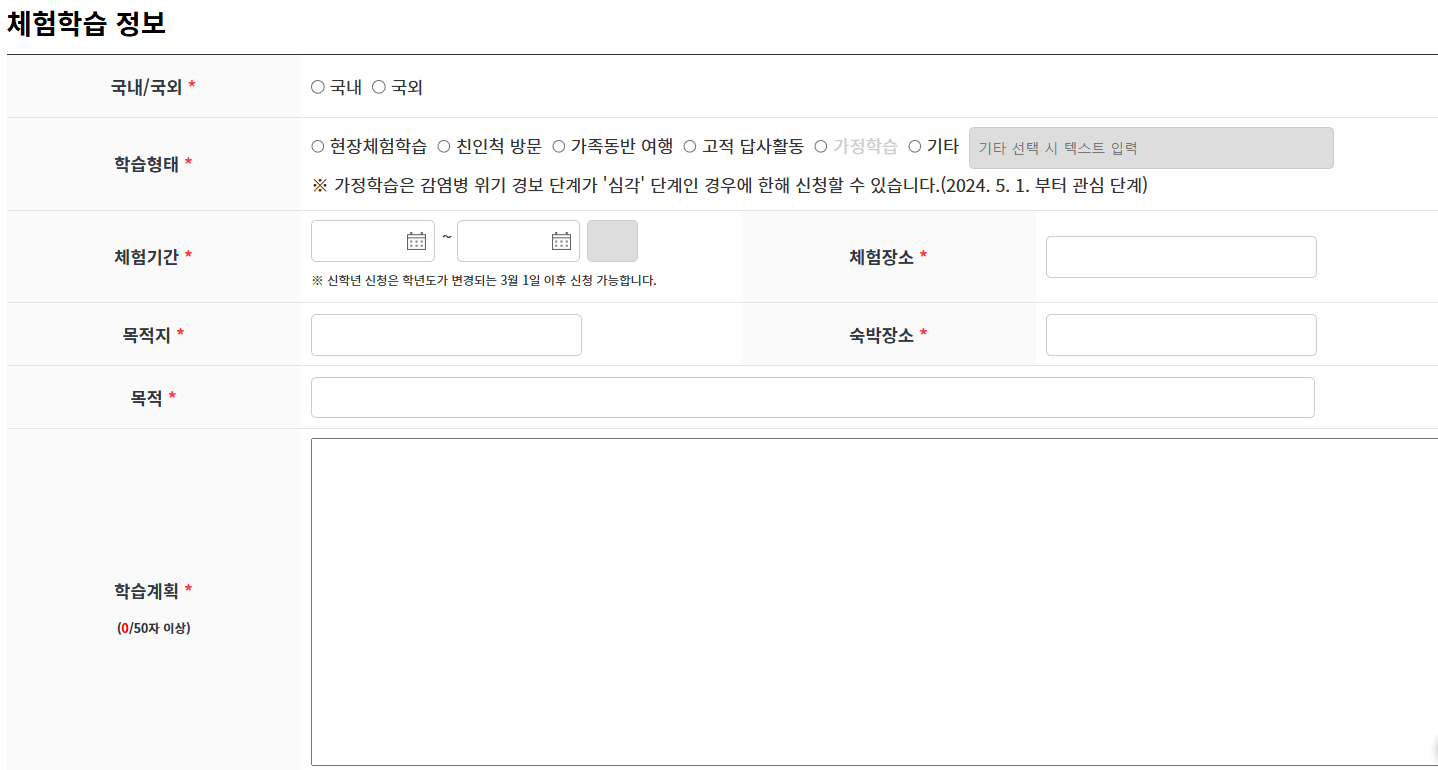Focus the 체험장소 (place) input field

pyautogui.click(x=1180, y=257)
